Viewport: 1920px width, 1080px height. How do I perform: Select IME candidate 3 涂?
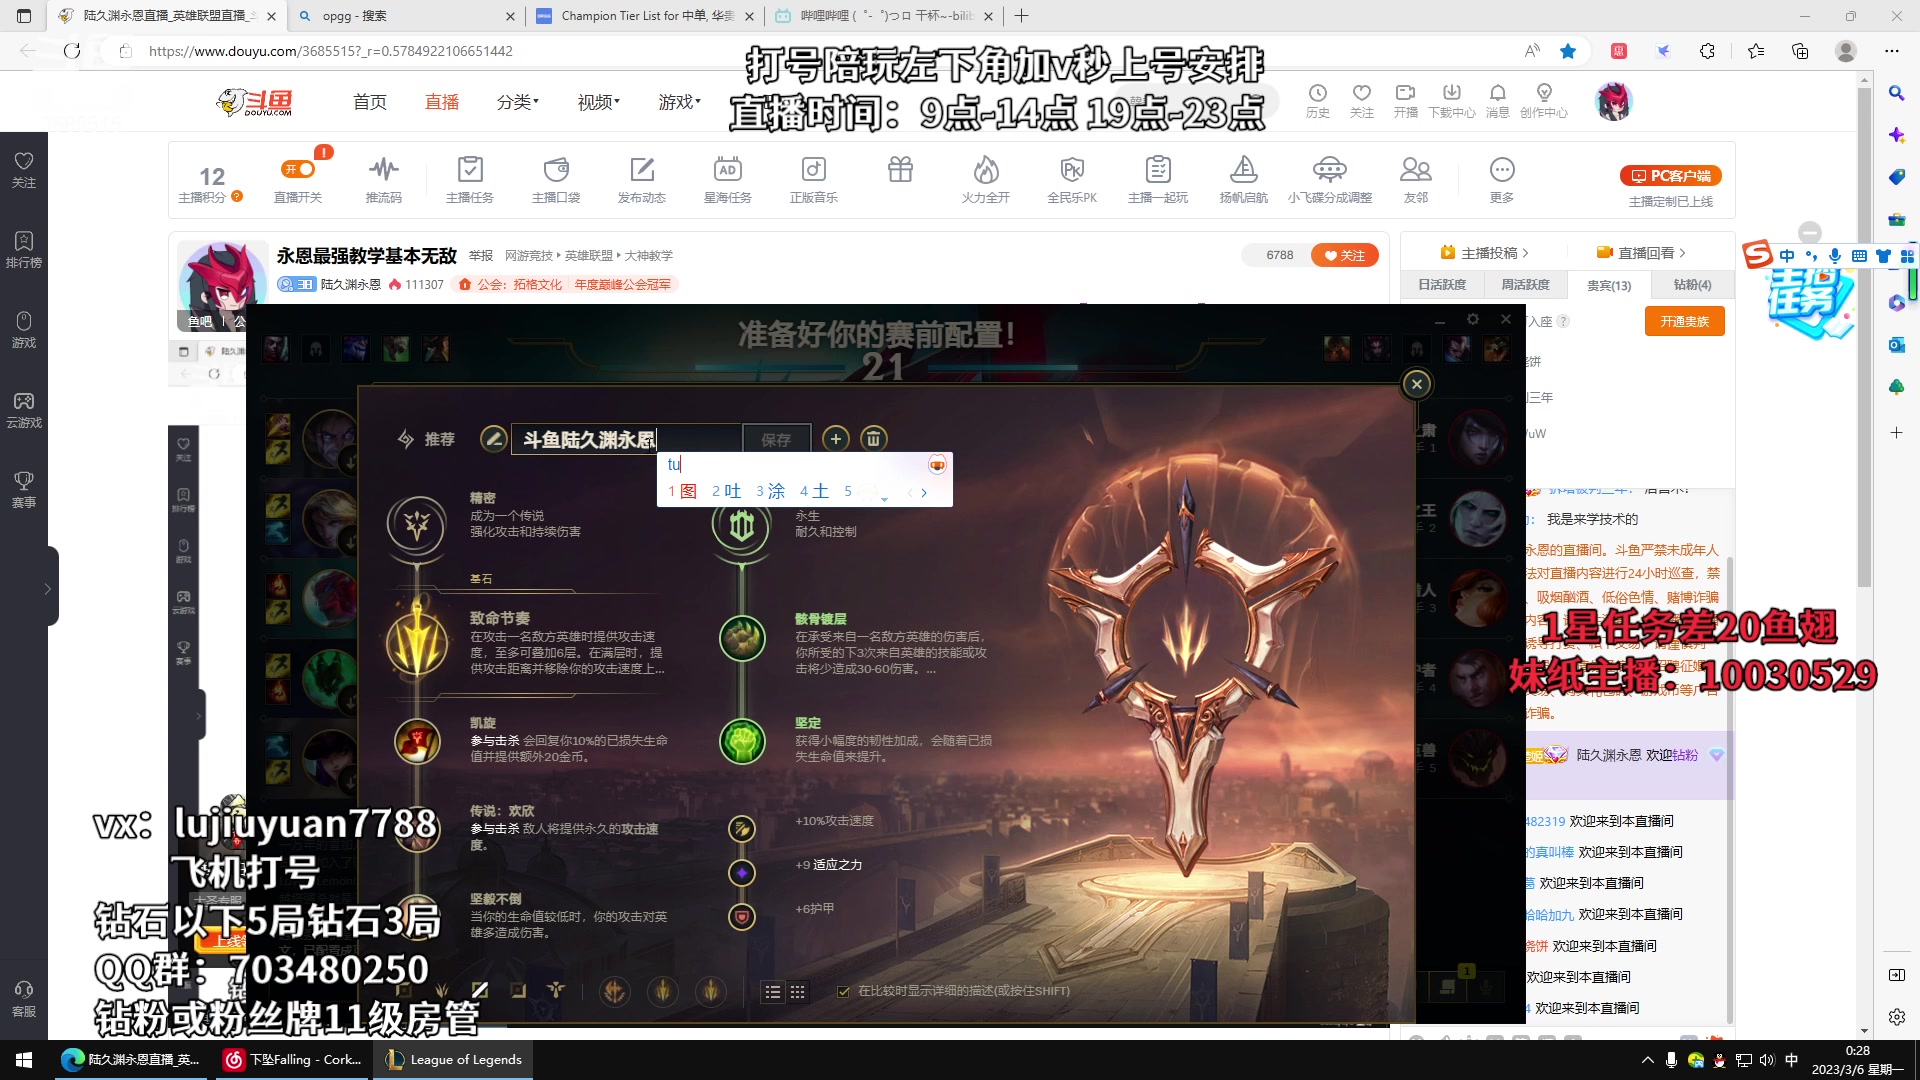click(x=770, y=491)
